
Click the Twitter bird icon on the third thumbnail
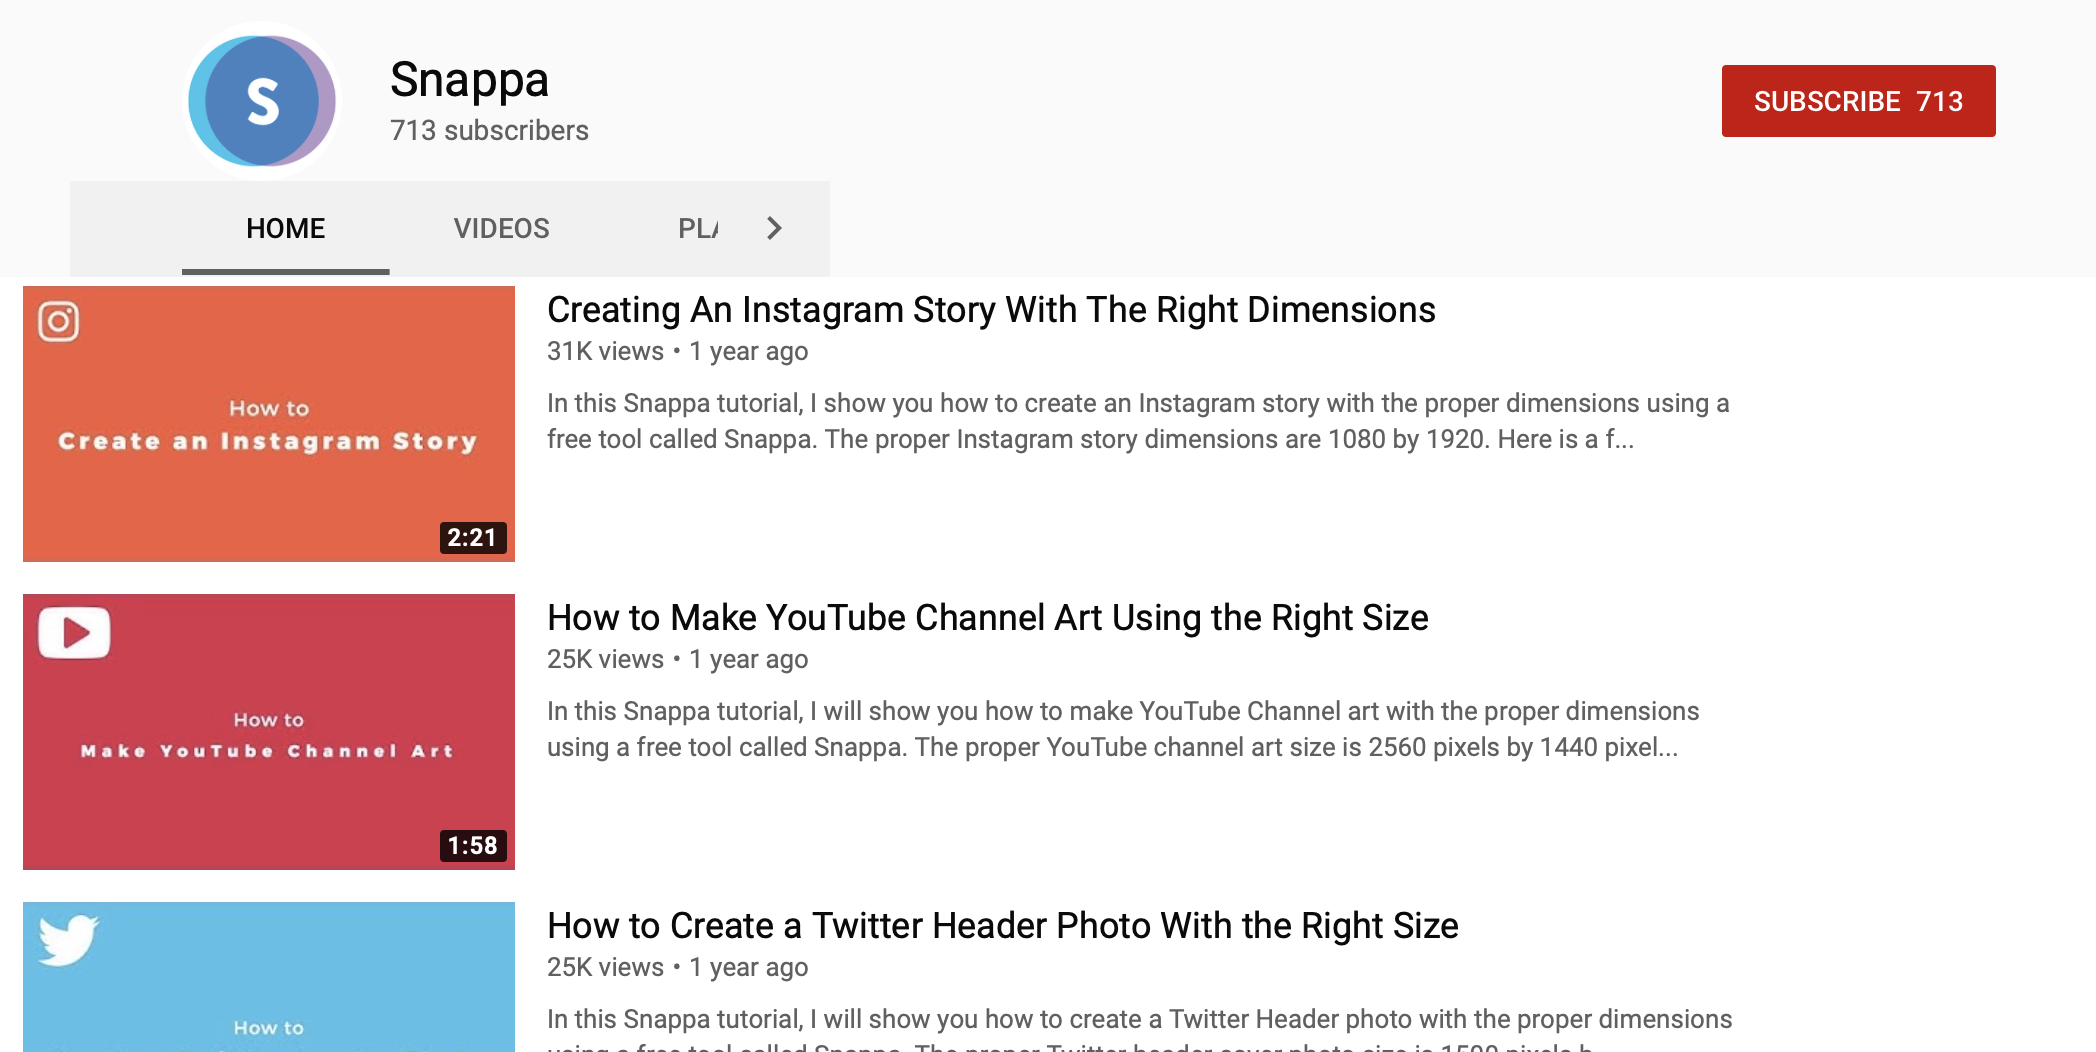click(68, 940)
